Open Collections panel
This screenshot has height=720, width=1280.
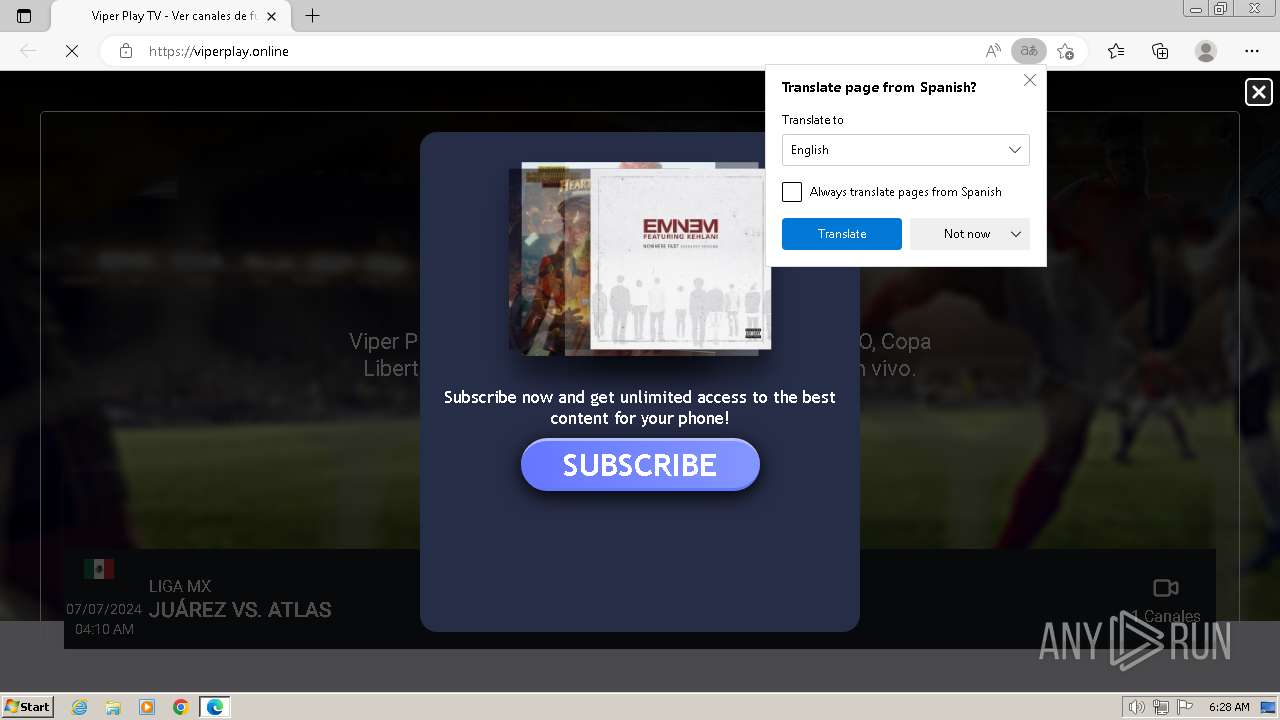(1160, 51)
